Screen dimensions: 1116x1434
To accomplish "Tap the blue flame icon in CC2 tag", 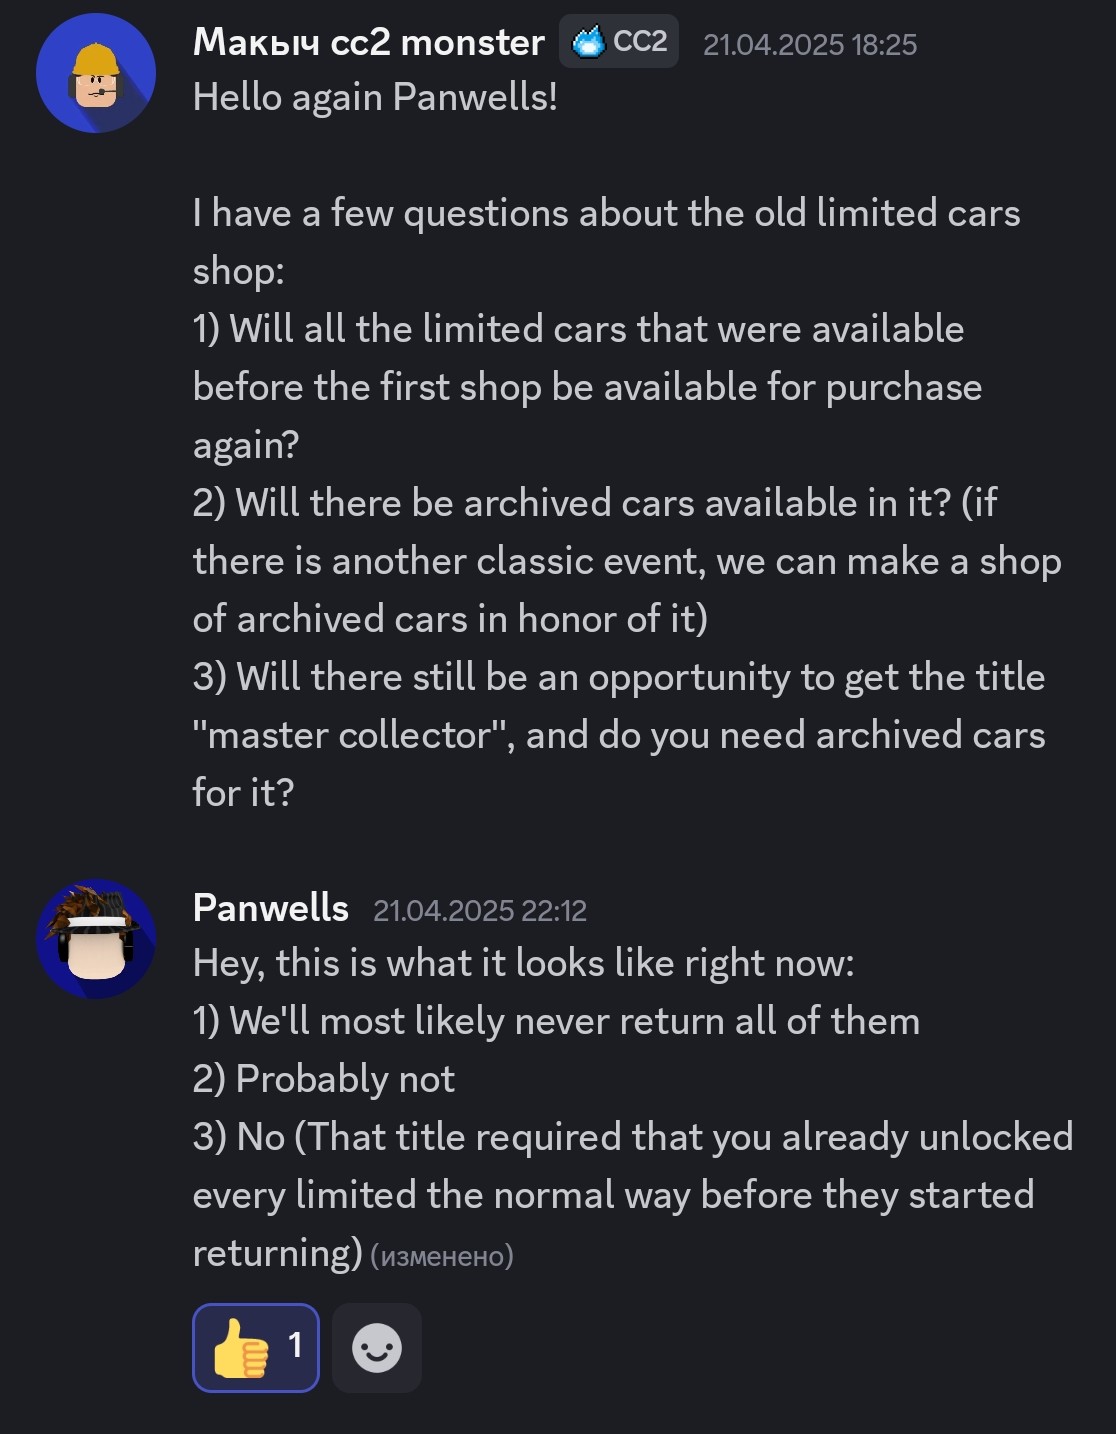I will 588,42.
